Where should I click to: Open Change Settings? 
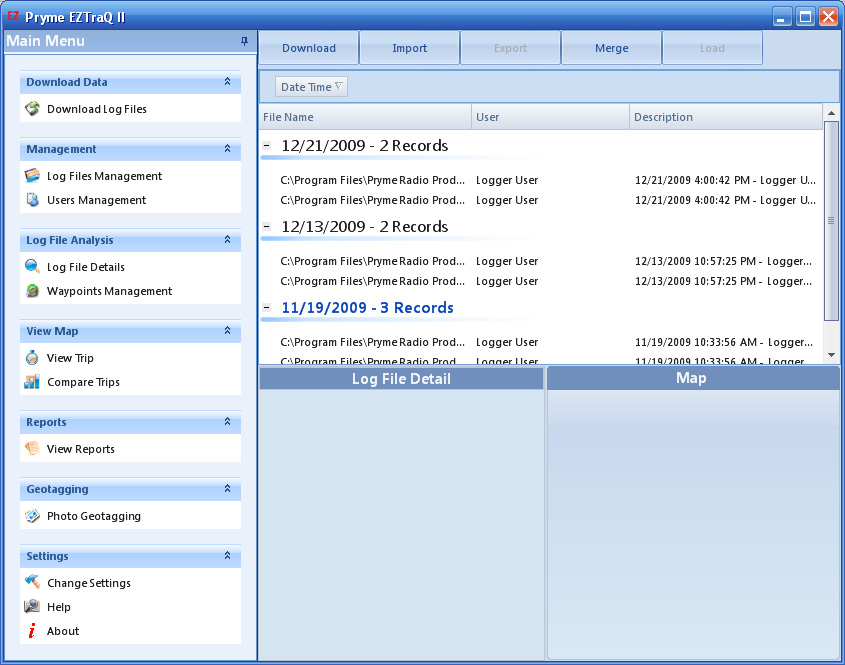tap(89, 583)
